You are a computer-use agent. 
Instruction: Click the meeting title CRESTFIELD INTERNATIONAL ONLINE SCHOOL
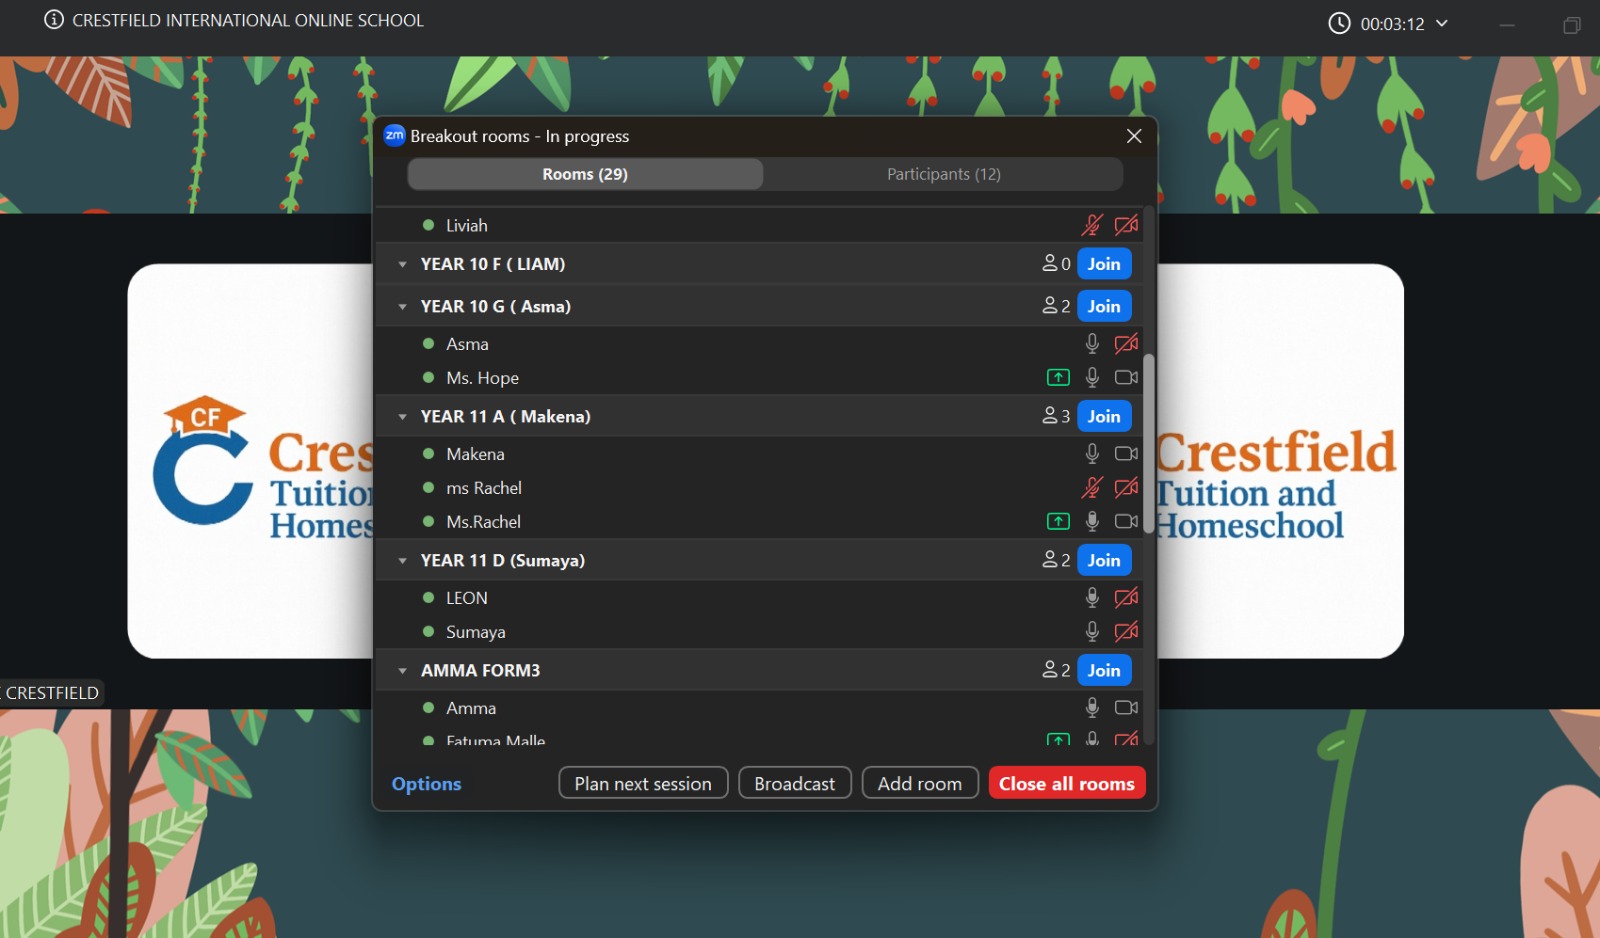click(x=248, y=20)
